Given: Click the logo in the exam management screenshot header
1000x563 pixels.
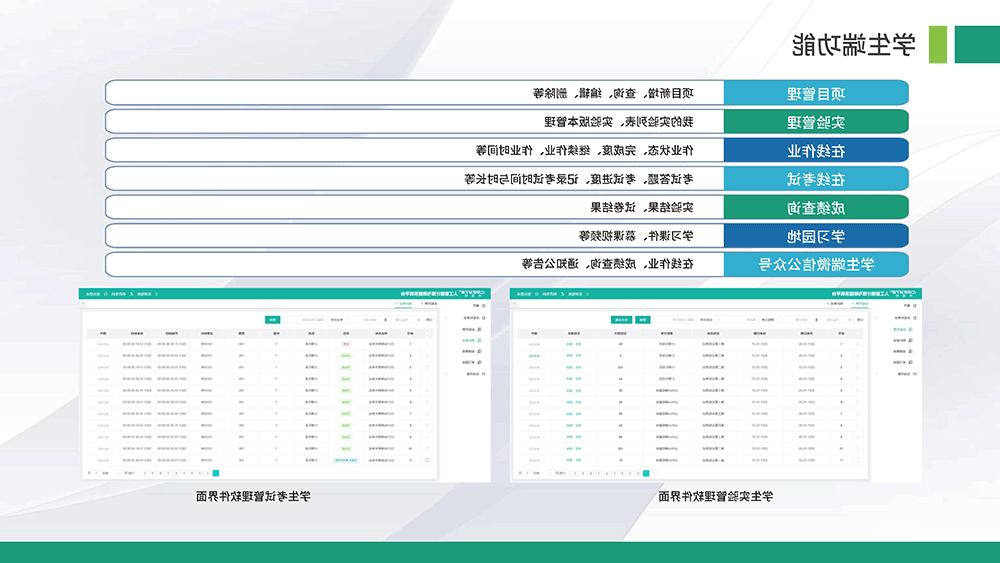Looking at the screenshot, I should point(473,294).
